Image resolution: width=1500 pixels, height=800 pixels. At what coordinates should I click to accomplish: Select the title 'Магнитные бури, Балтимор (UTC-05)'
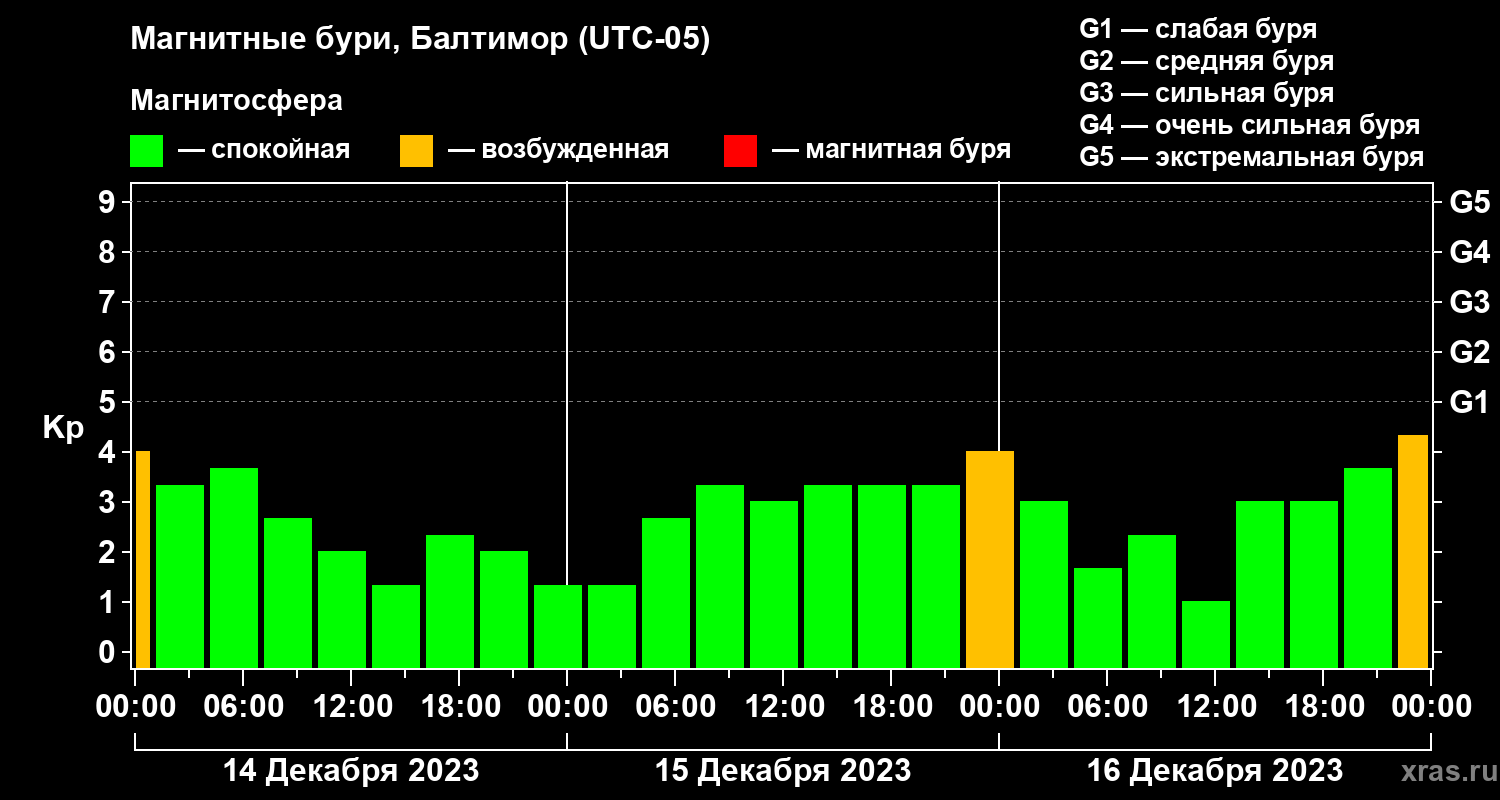420,41
